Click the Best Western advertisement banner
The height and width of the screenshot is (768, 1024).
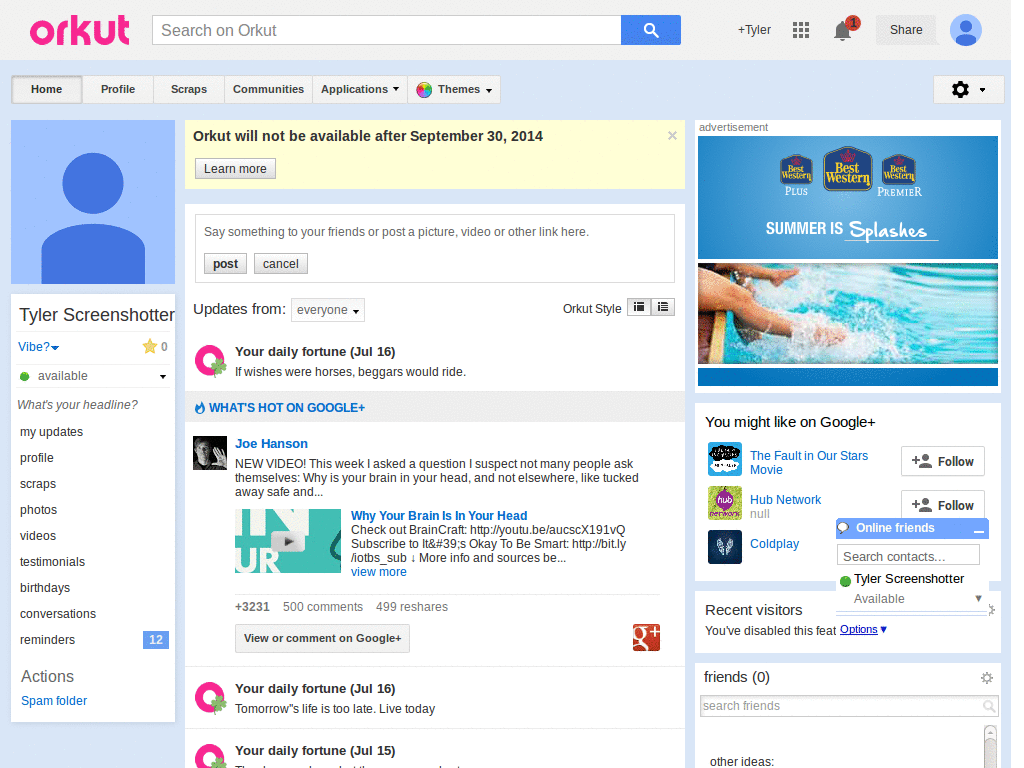coord(848,261)
